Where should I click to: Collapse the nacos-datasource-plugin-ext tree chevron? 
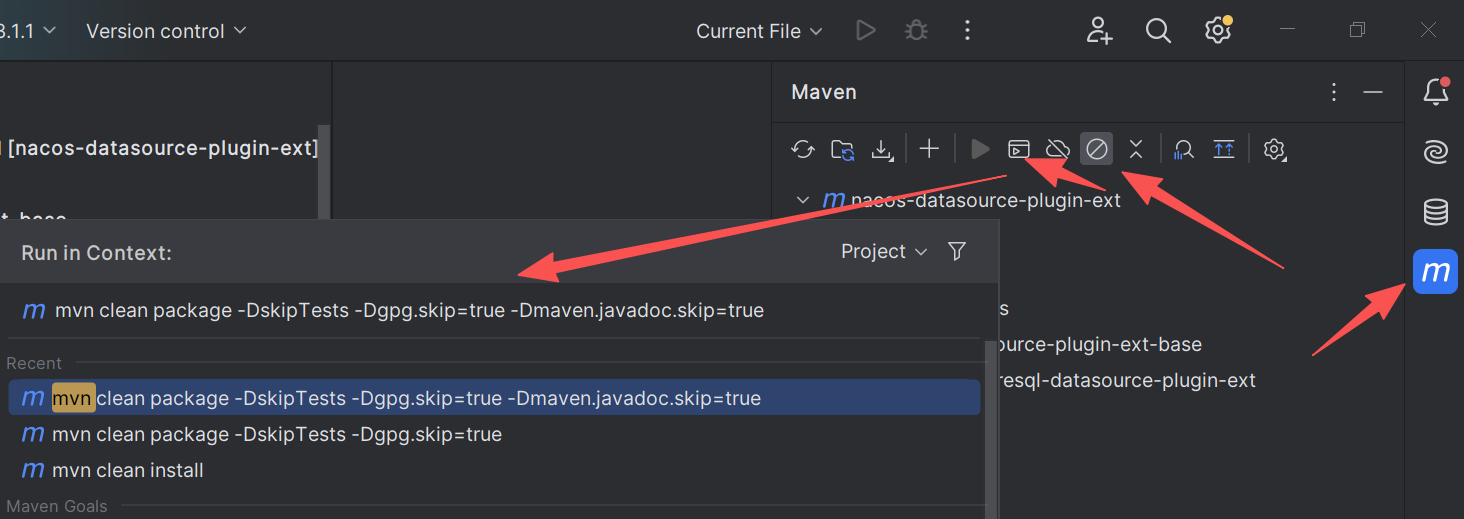(802, 200)
